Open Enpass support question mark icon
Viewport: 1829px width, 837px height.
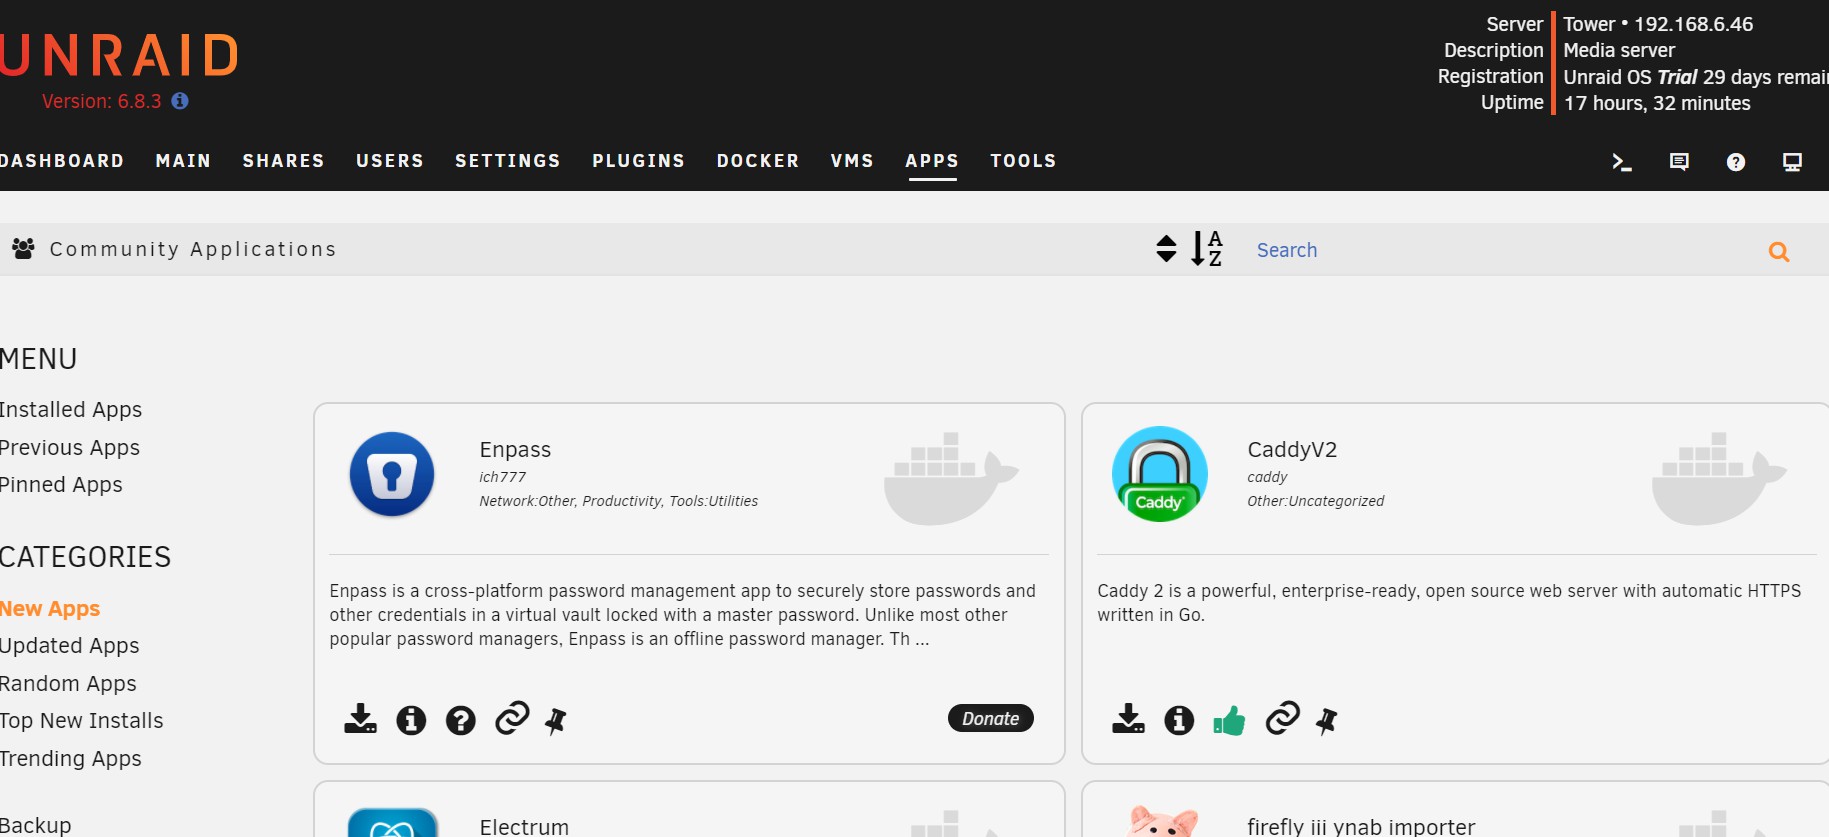click(461, 720)
